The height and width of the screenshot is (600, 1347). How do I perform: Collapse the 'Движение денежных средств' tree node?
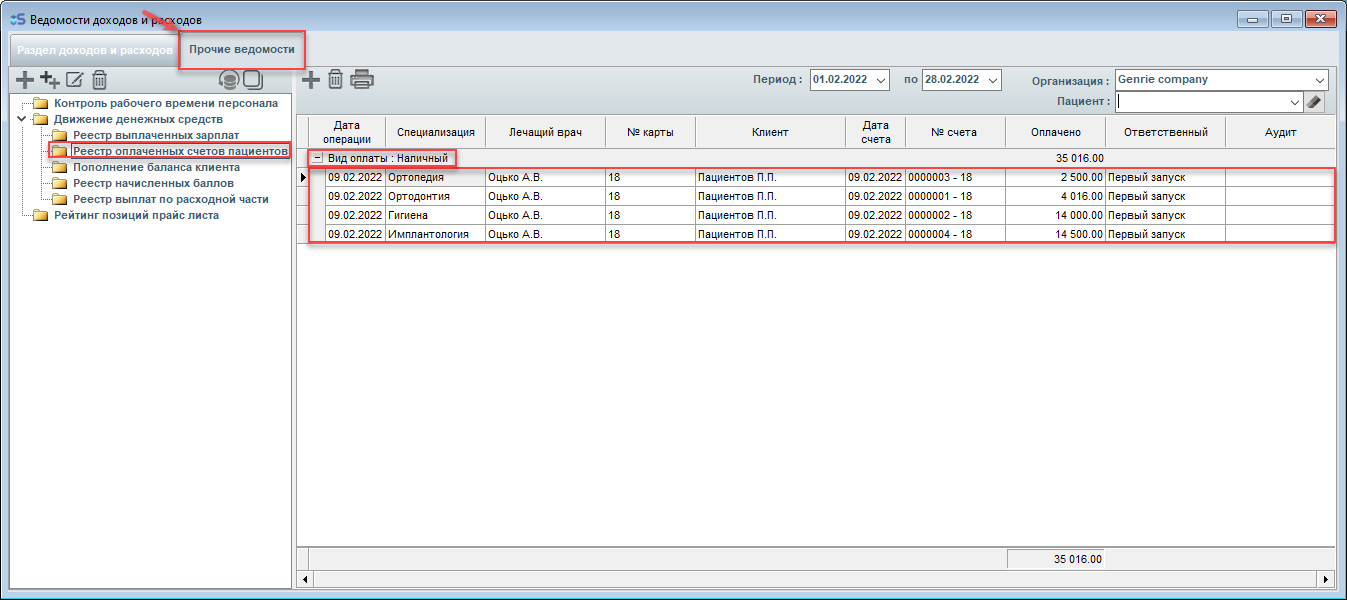(21, 119)
